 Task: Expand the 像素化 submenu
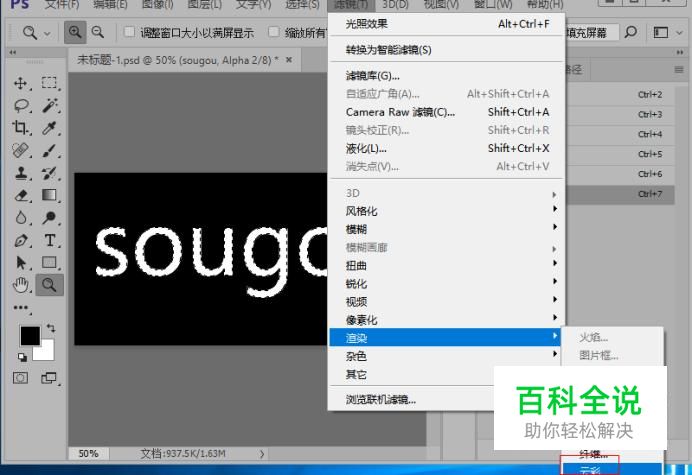point(447,320)
